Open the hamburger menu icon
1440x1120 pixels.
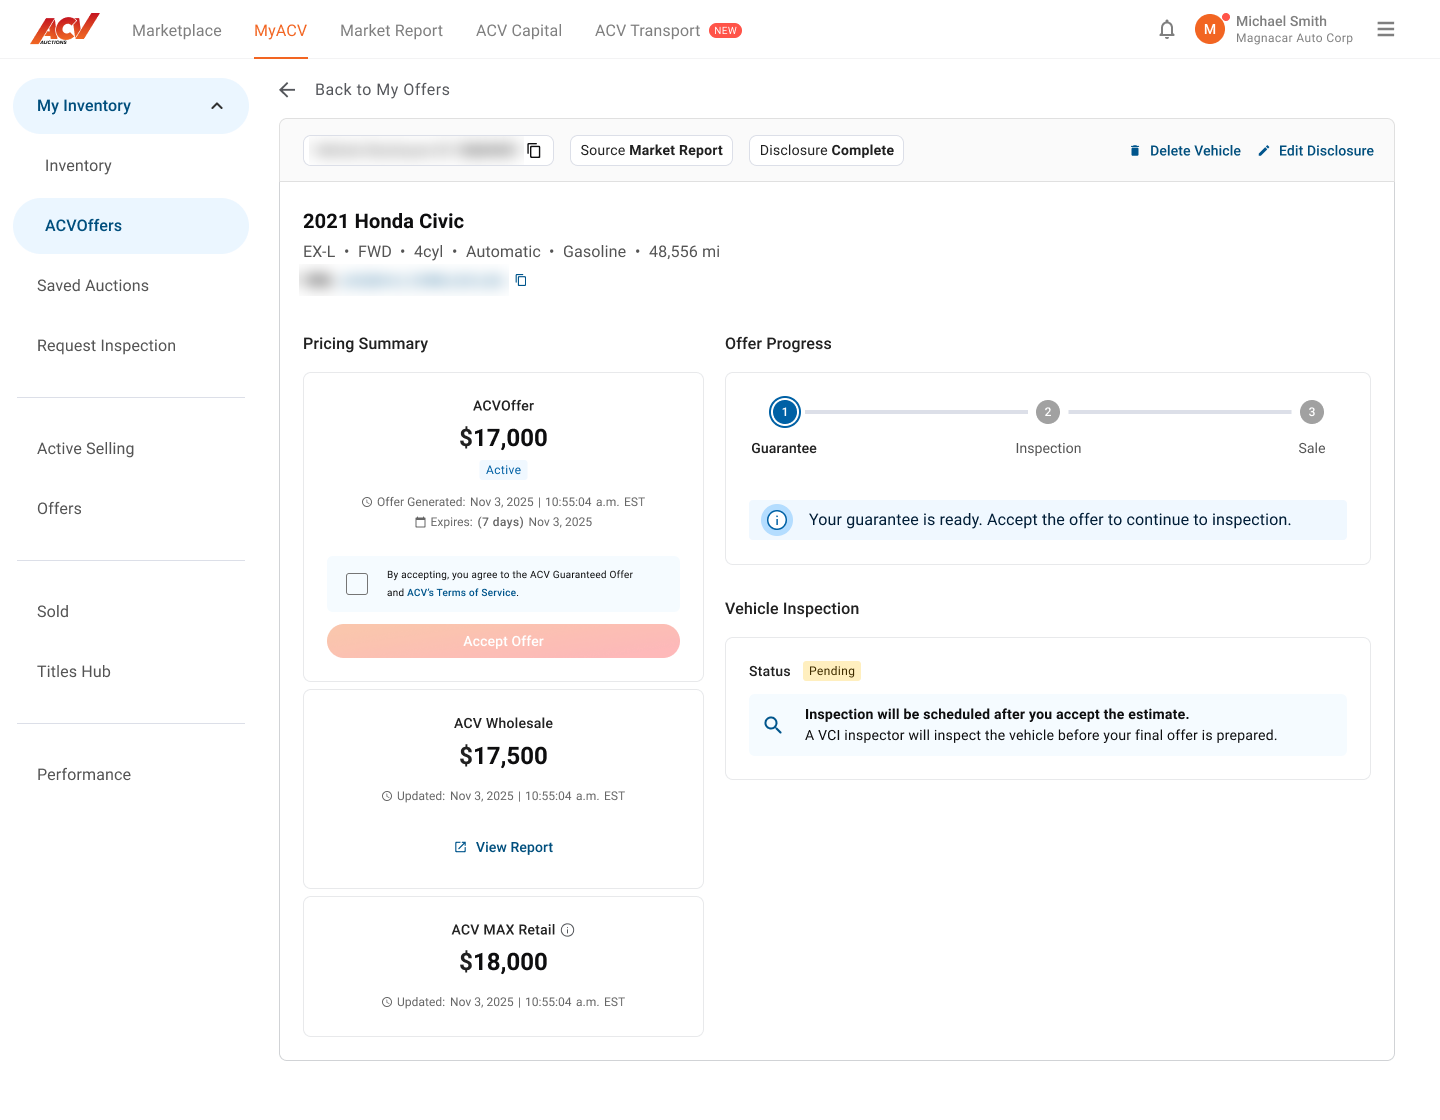tap(1385, 30)
